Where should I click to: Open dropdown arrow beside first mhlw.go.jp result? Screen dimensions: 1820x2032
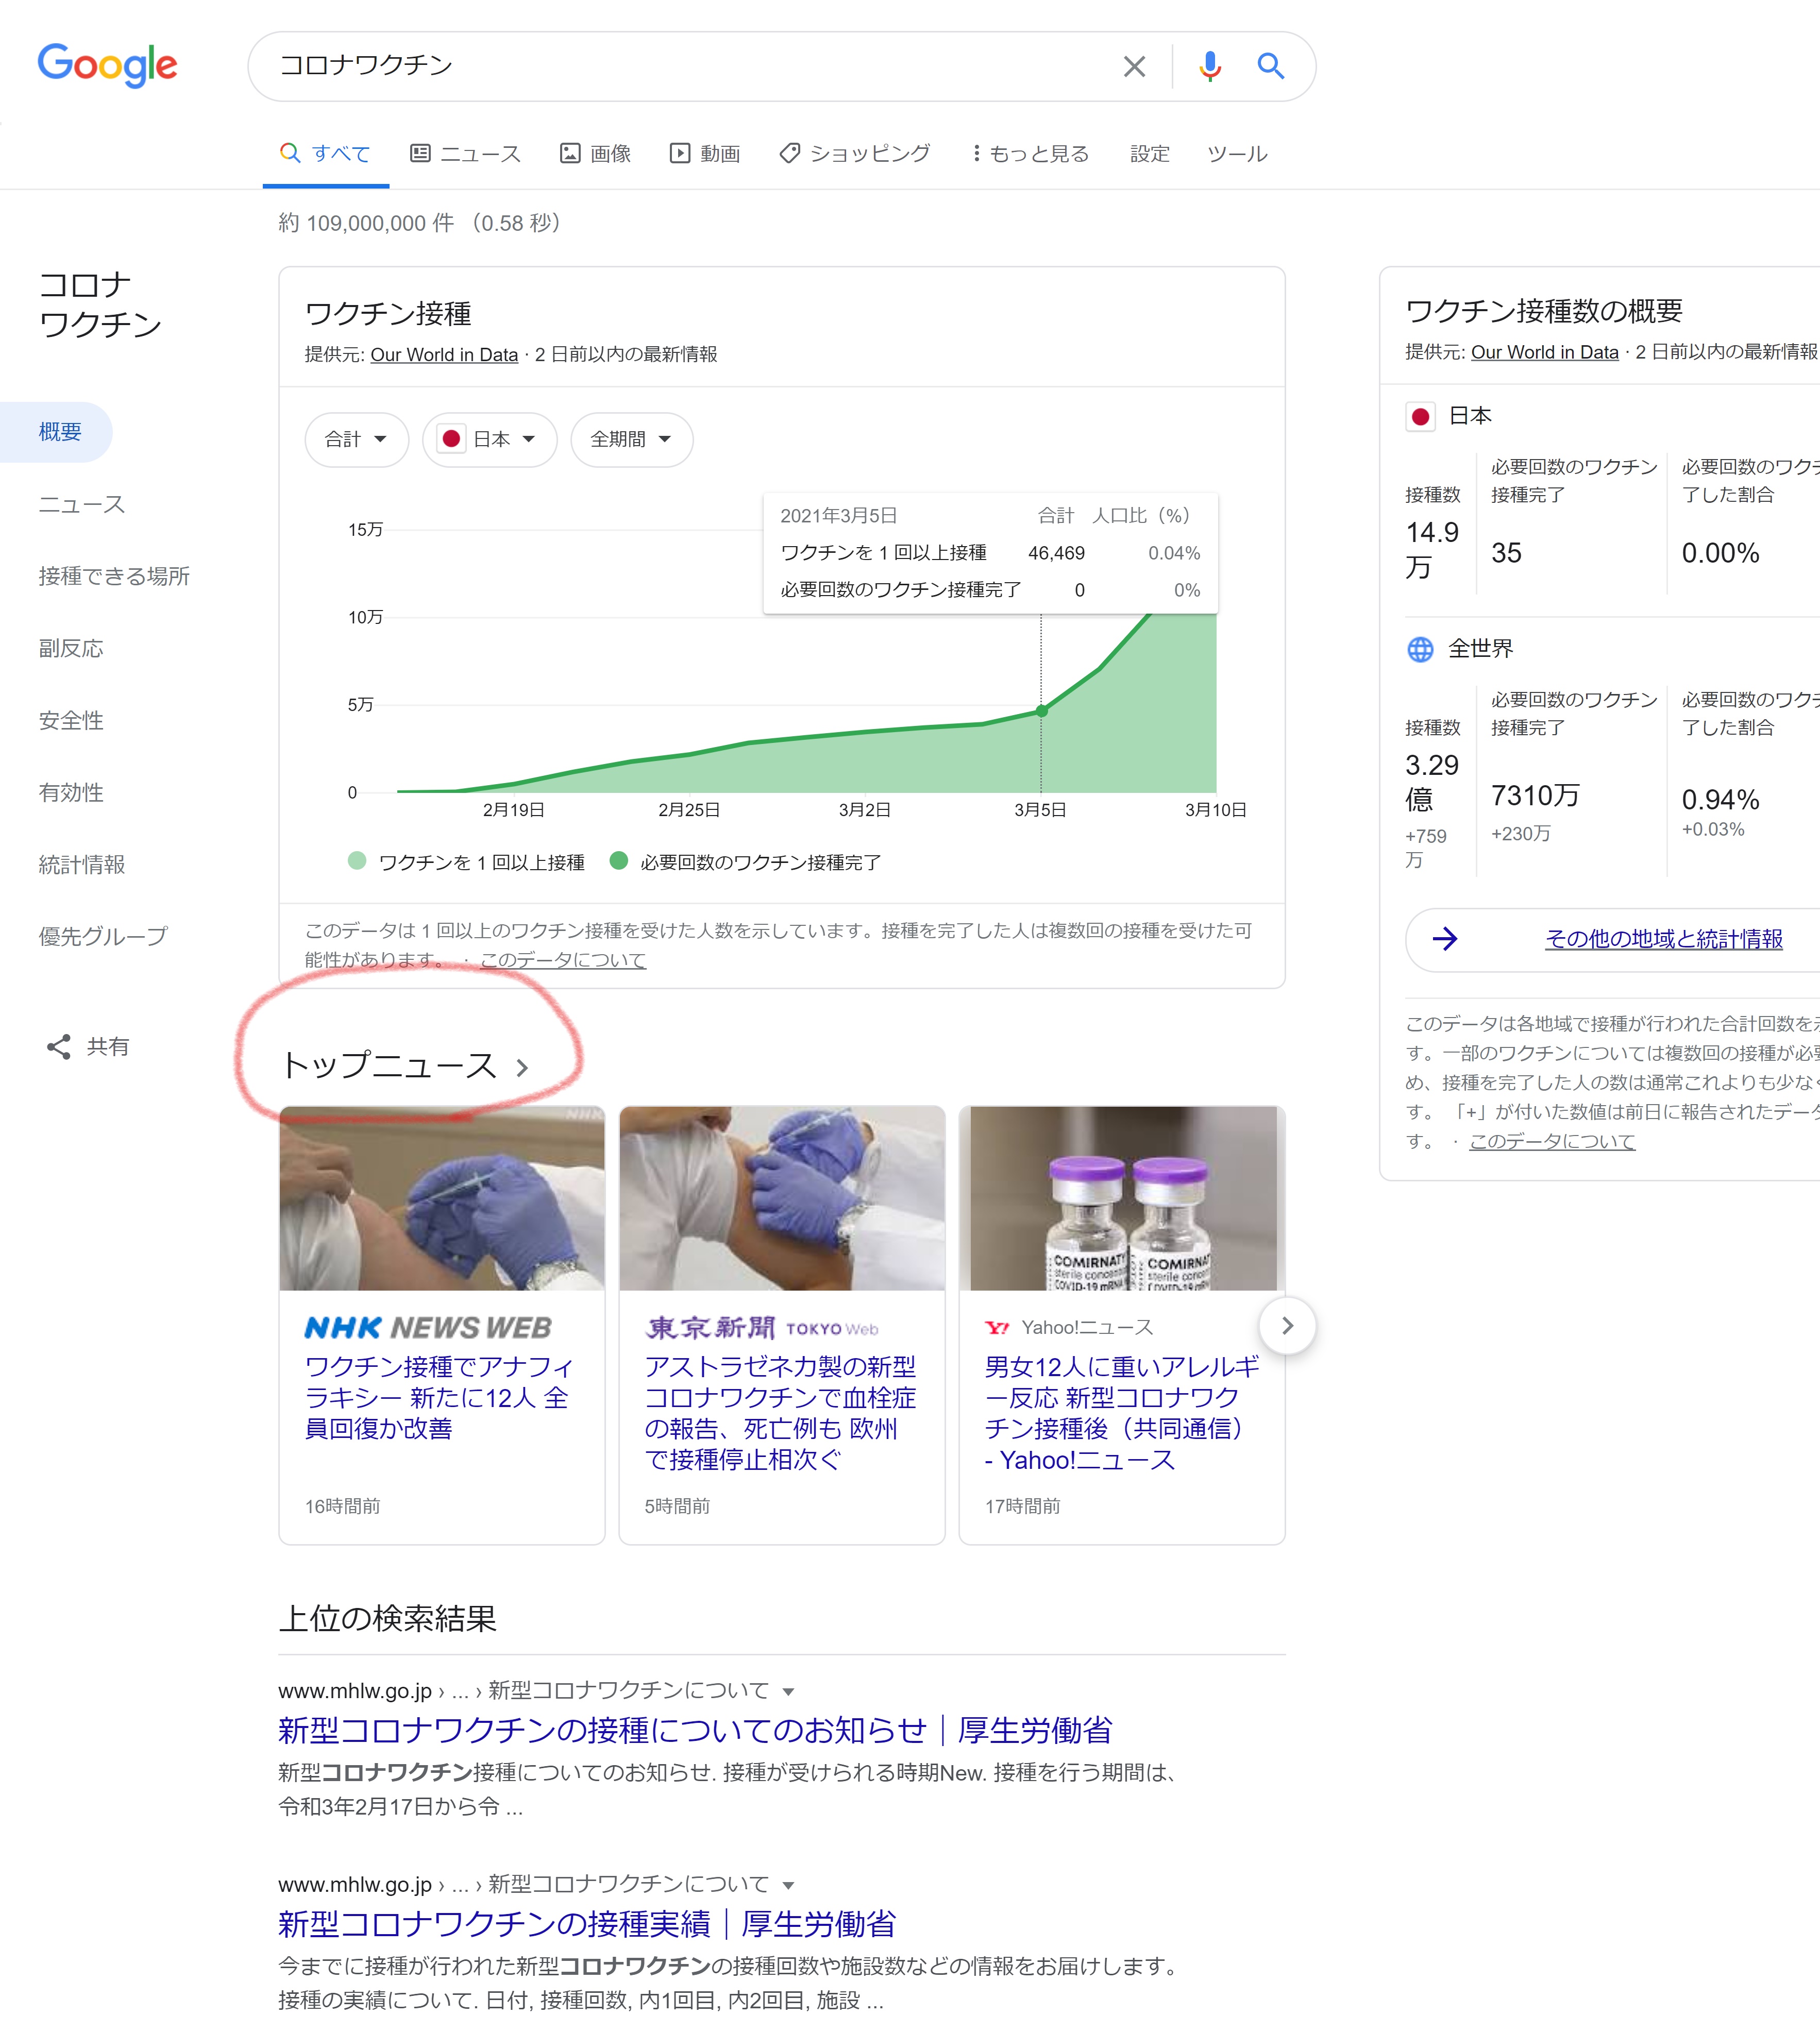[788, 1692]
